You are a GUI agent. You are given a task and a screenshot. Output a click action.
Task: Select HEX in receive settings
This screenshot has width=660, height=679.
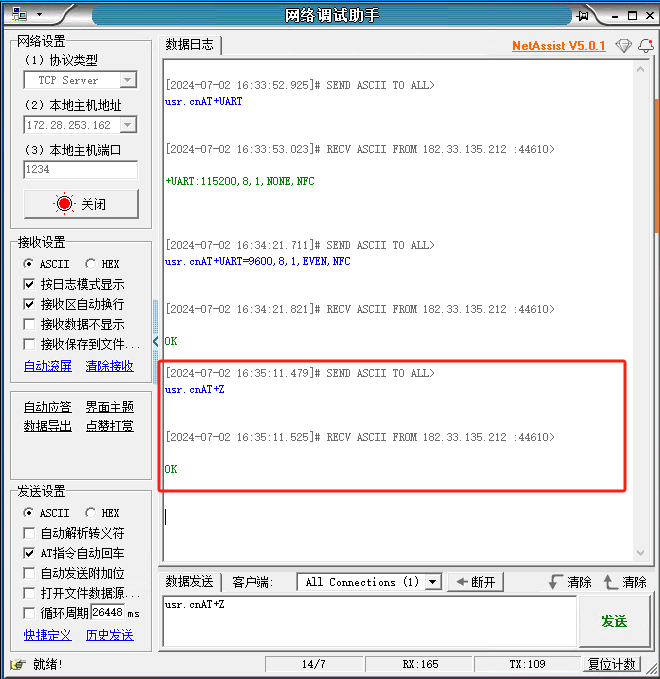click(102, 264)
